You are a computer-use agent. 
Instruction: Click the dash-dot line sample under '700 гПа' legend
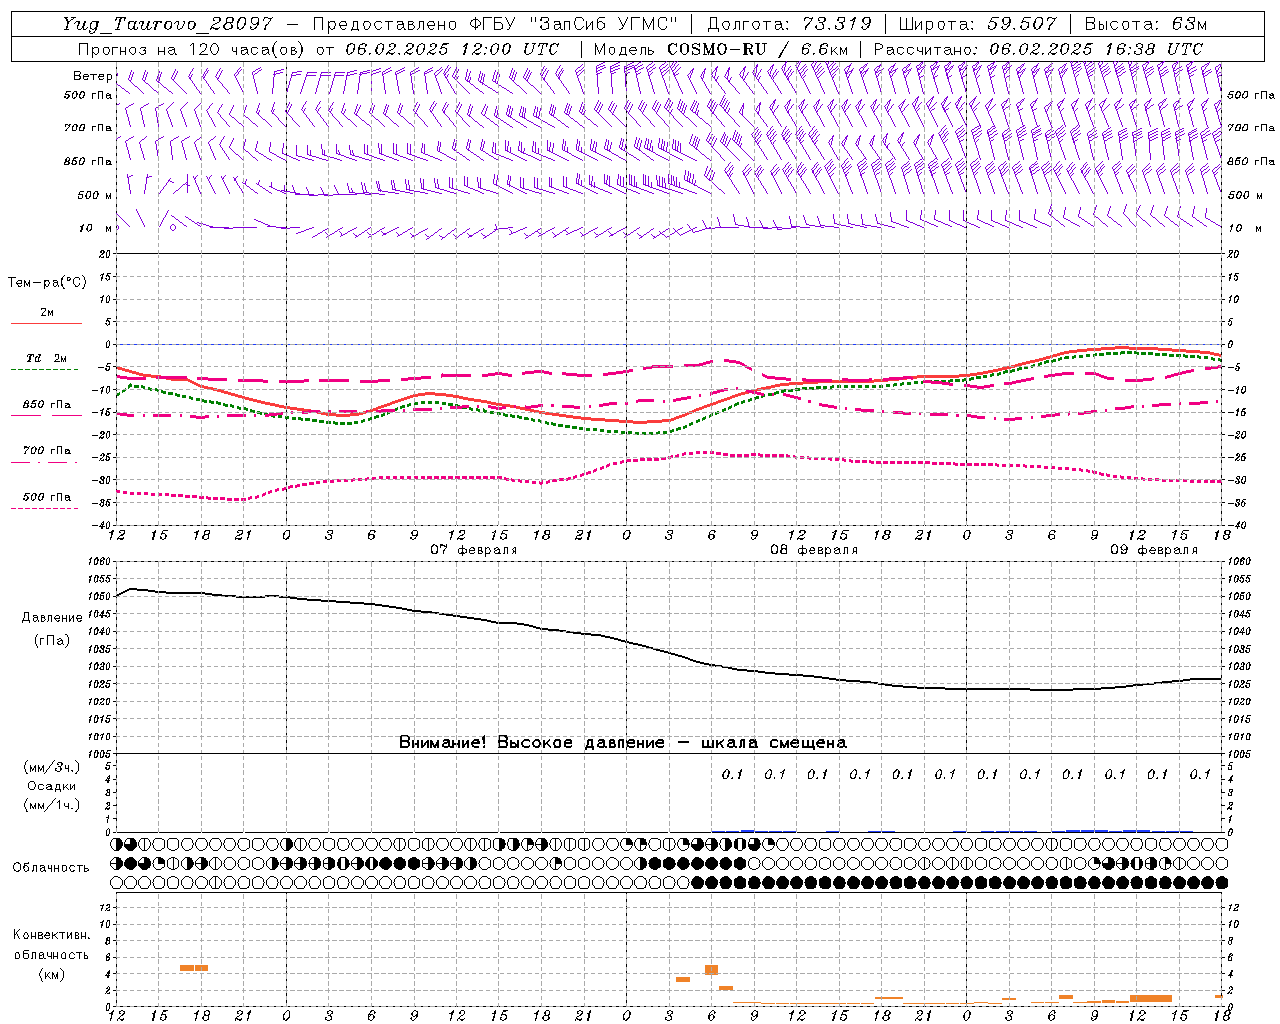45,462
